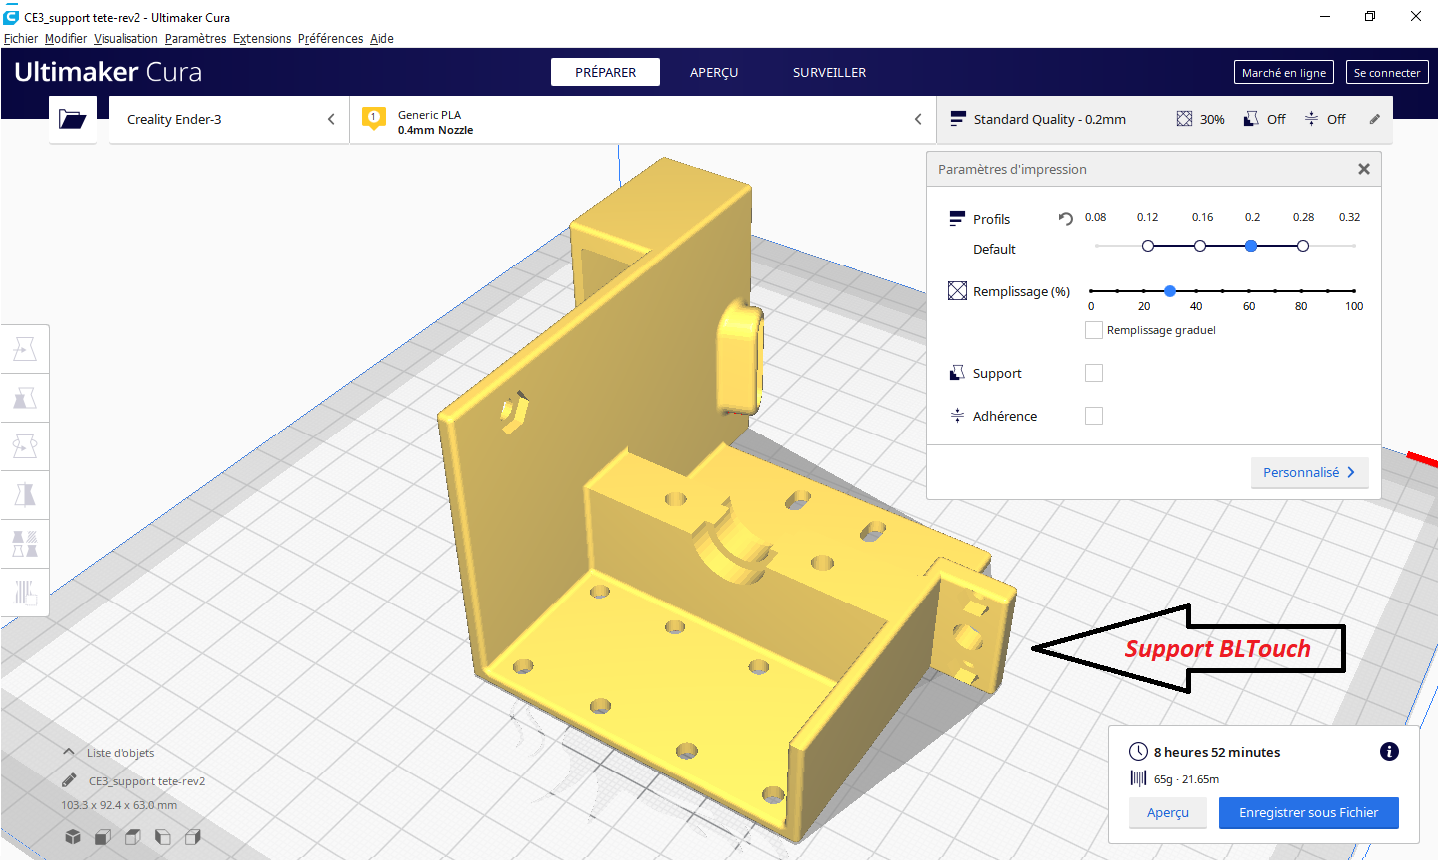Click the 103.3 x 92.4 x 63.0 mm dimensions
The image size is (1438, 860).
119,805
